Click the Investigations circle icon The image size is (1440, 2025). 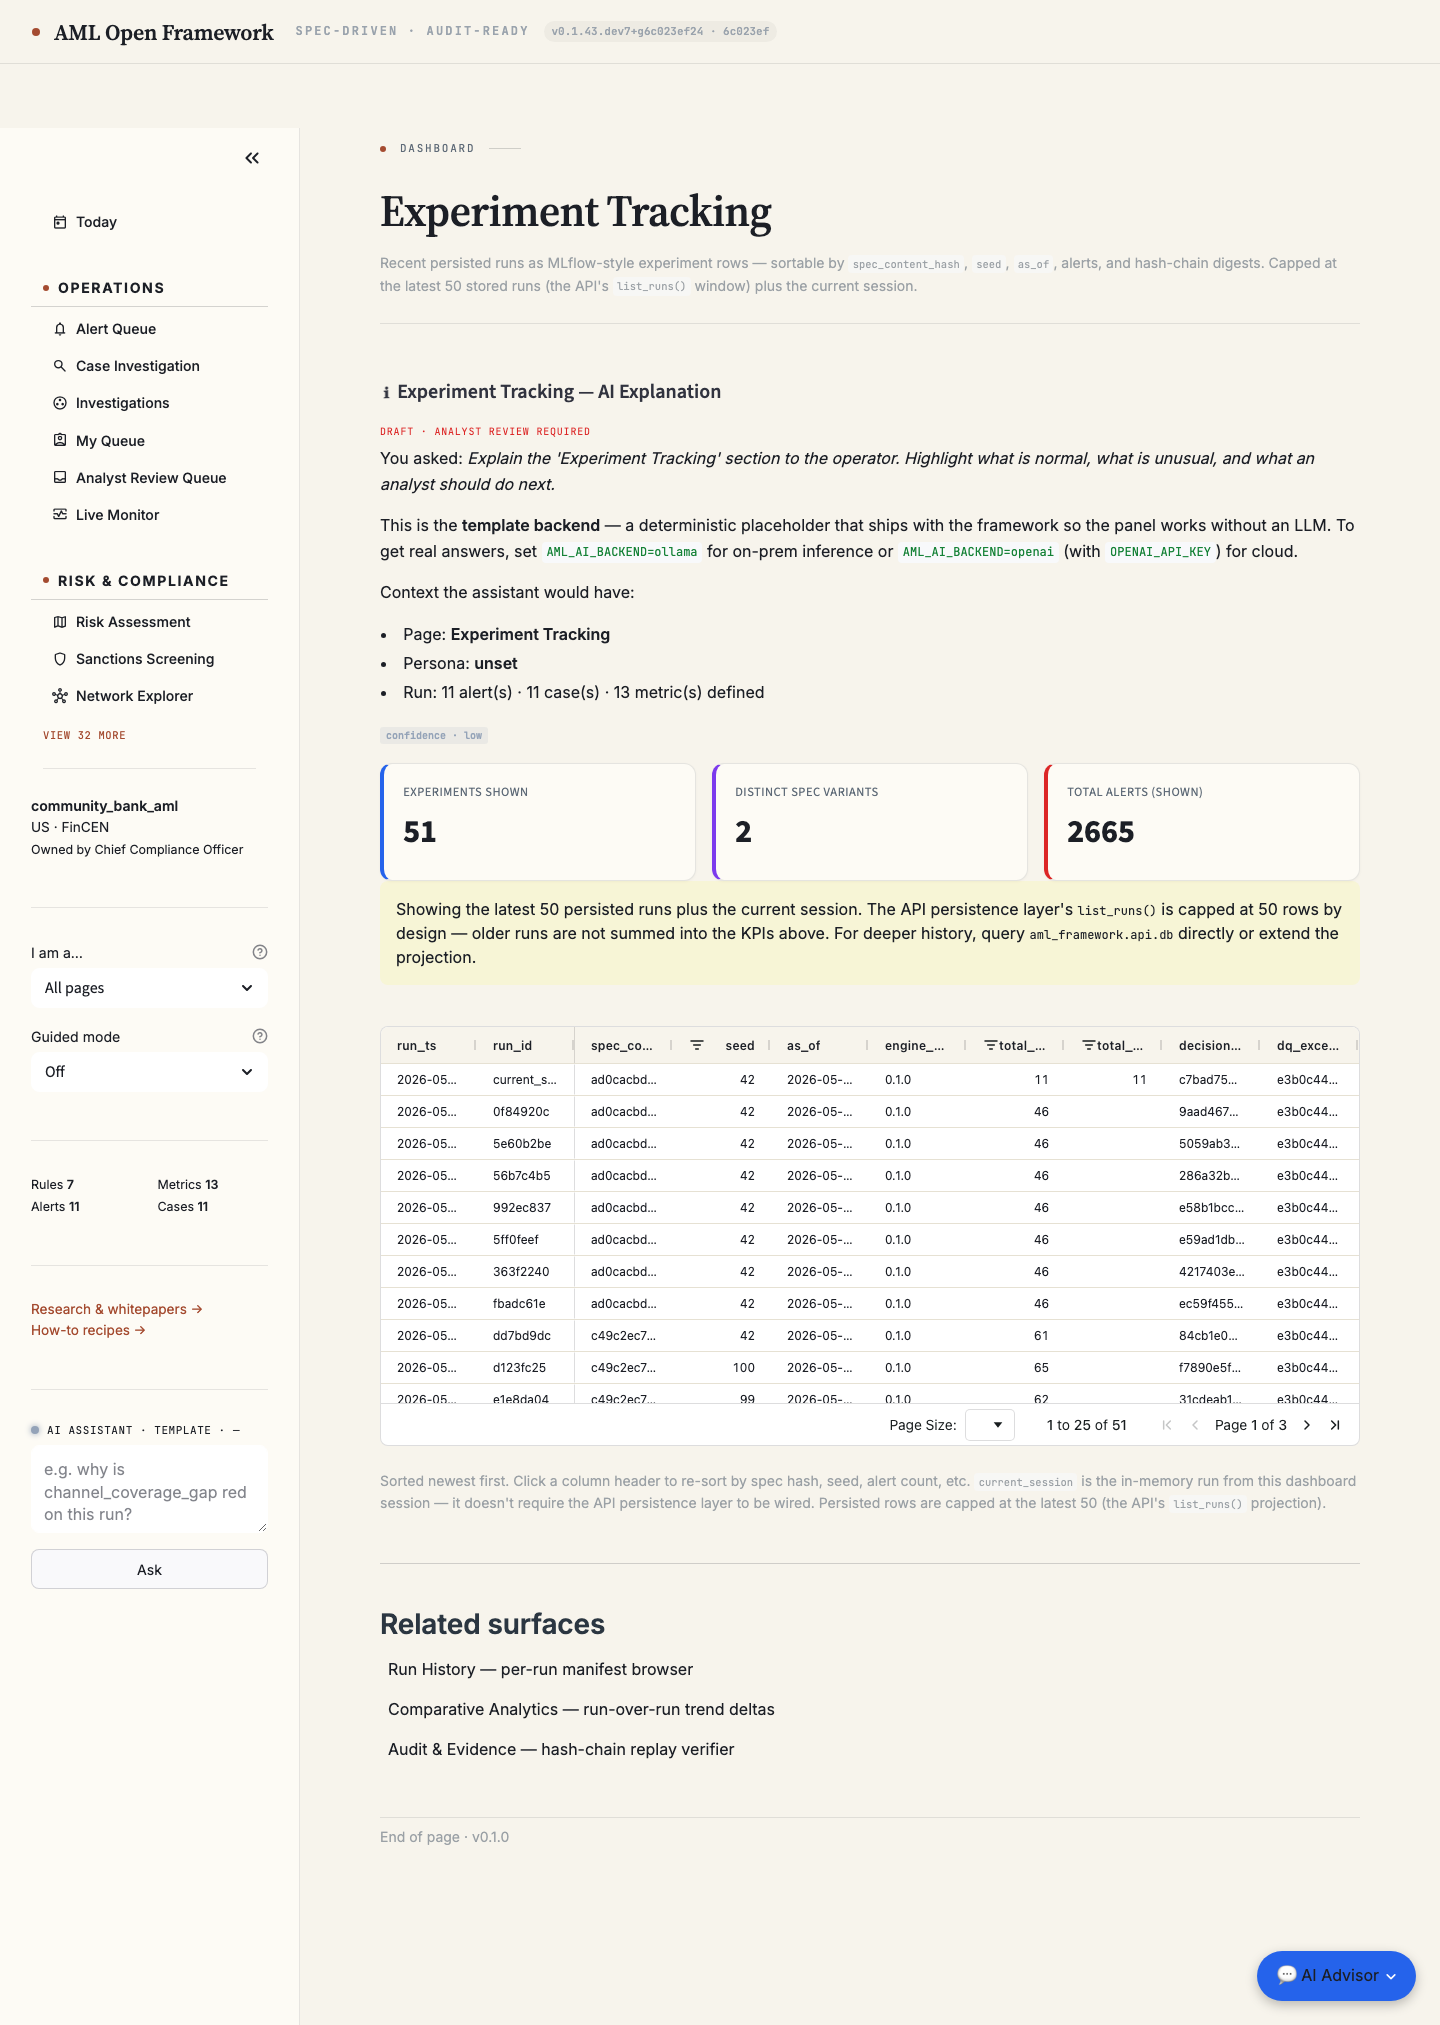tap(60, 403)
